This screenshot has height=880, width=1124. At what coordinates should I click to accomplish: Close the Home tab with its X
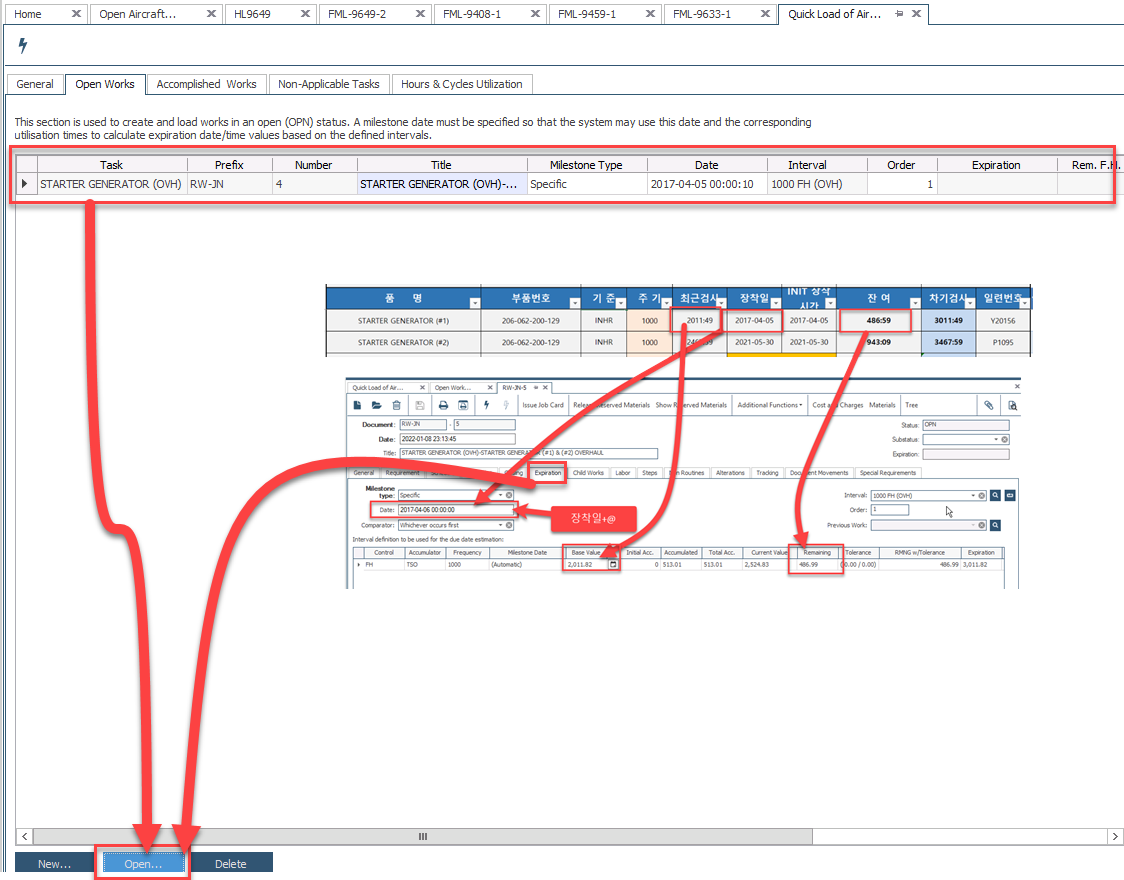76,15
